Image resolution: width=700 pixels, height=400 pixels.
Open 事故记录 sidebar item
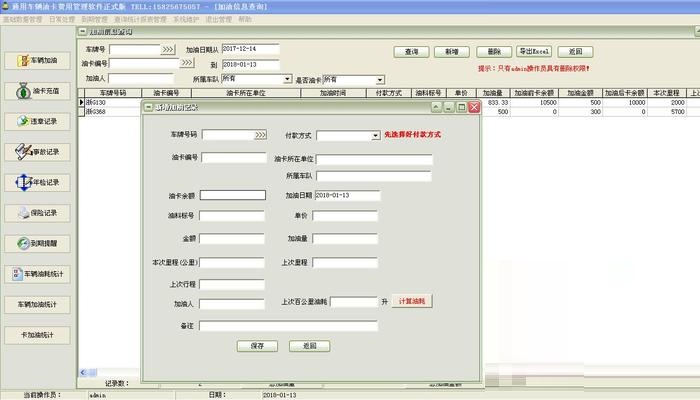pos(38,152)
